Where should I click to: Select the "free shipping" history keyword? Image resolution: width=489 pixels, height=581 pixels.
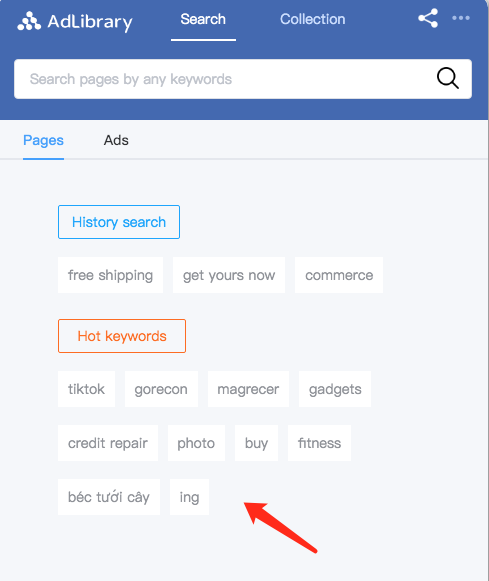(110, 275)
